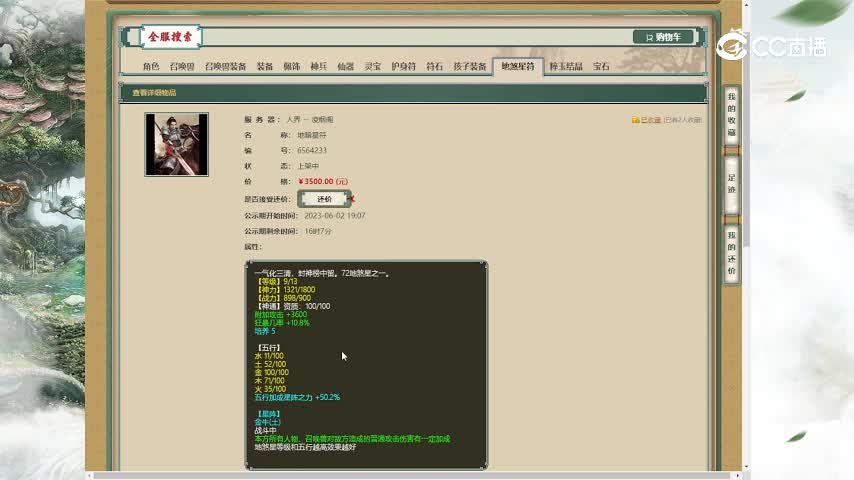Open the 购物车 shopping cart

663,37
